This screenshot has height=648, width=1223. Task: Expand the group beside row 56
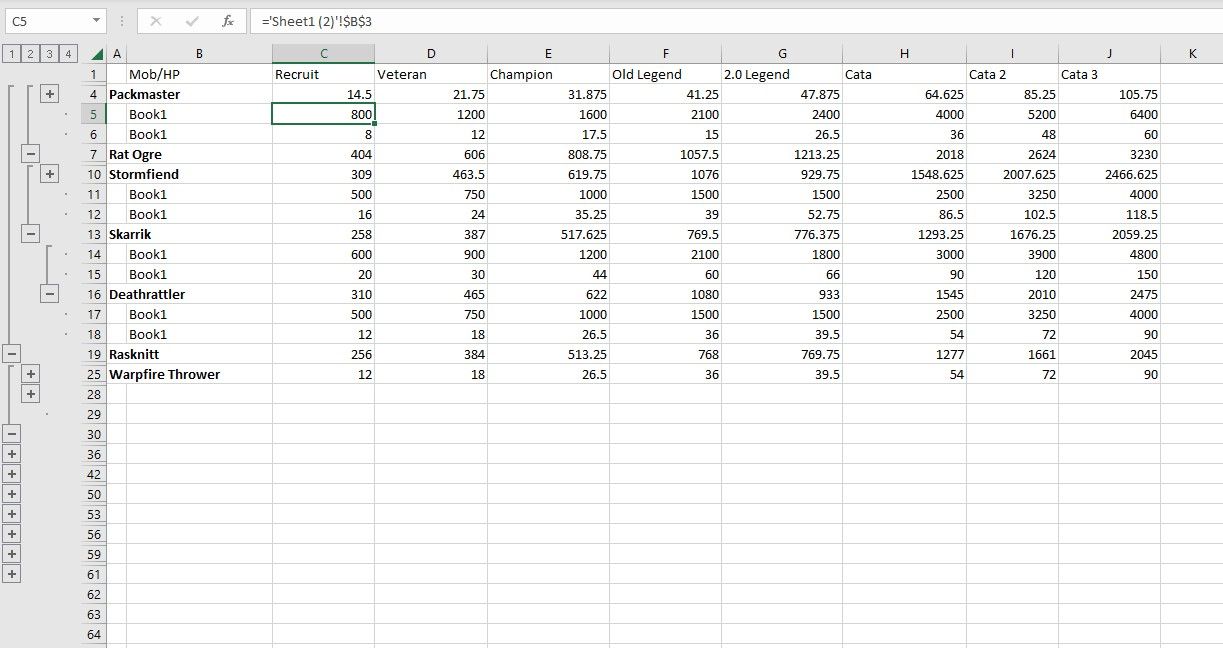point(11,534)
